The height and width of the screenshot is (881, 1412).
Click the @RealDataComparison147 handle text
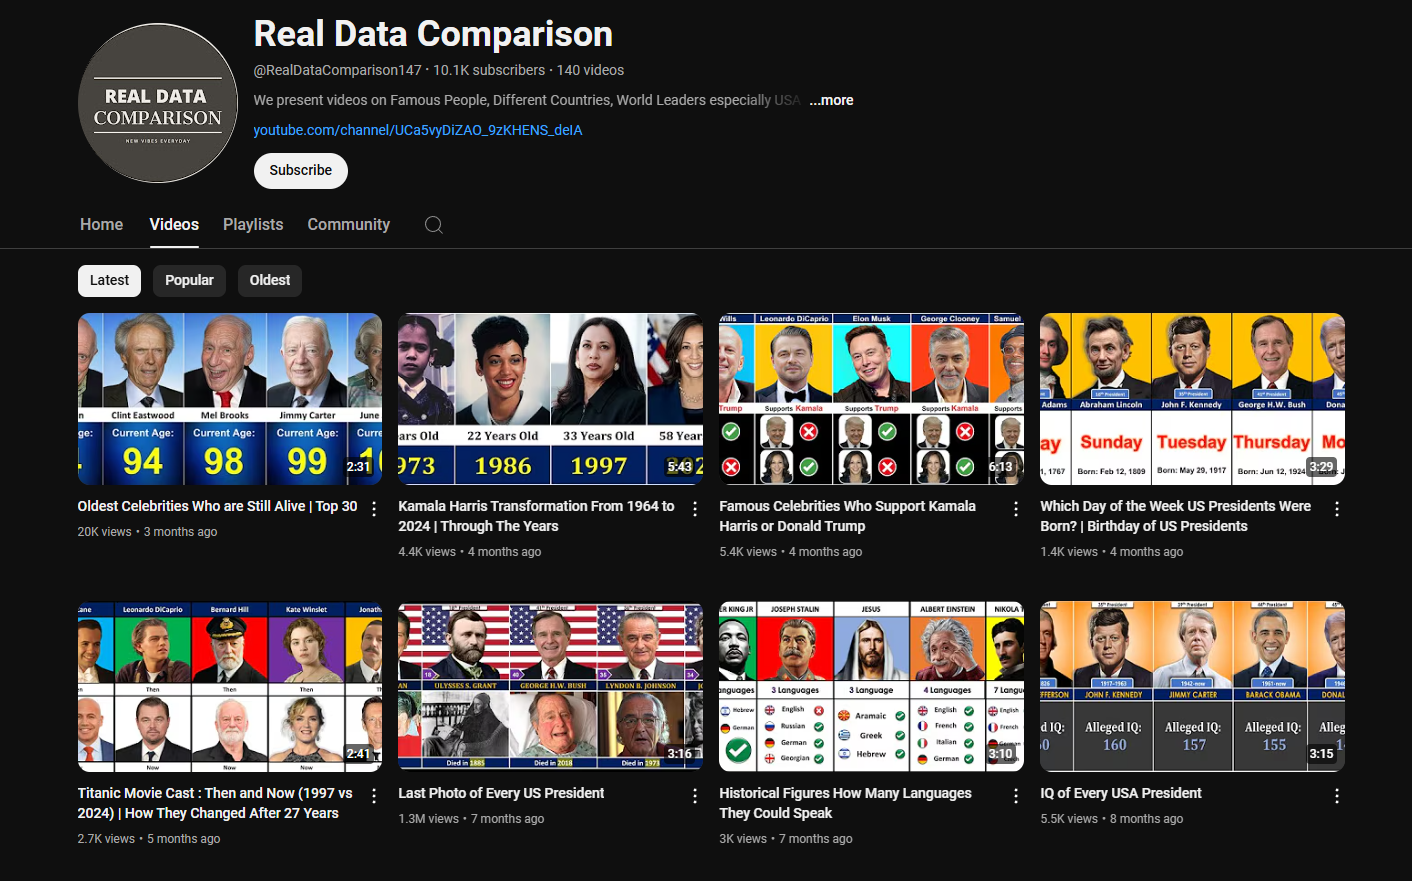(338, 70)
